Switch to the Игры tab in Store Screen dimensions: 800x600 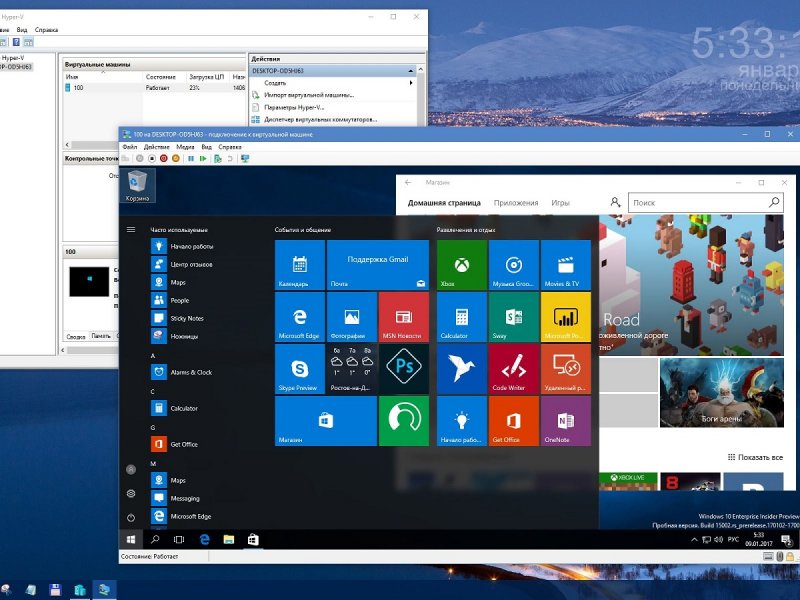560,203
